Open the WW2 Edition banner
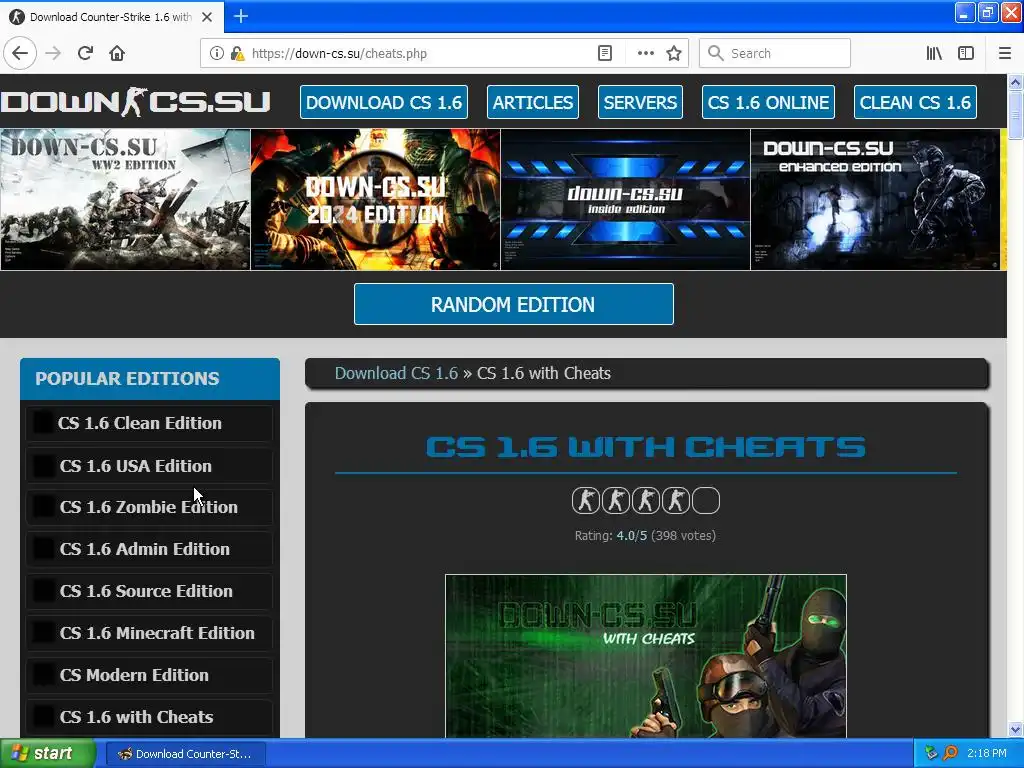The image size is (1024, 768). 125,199
